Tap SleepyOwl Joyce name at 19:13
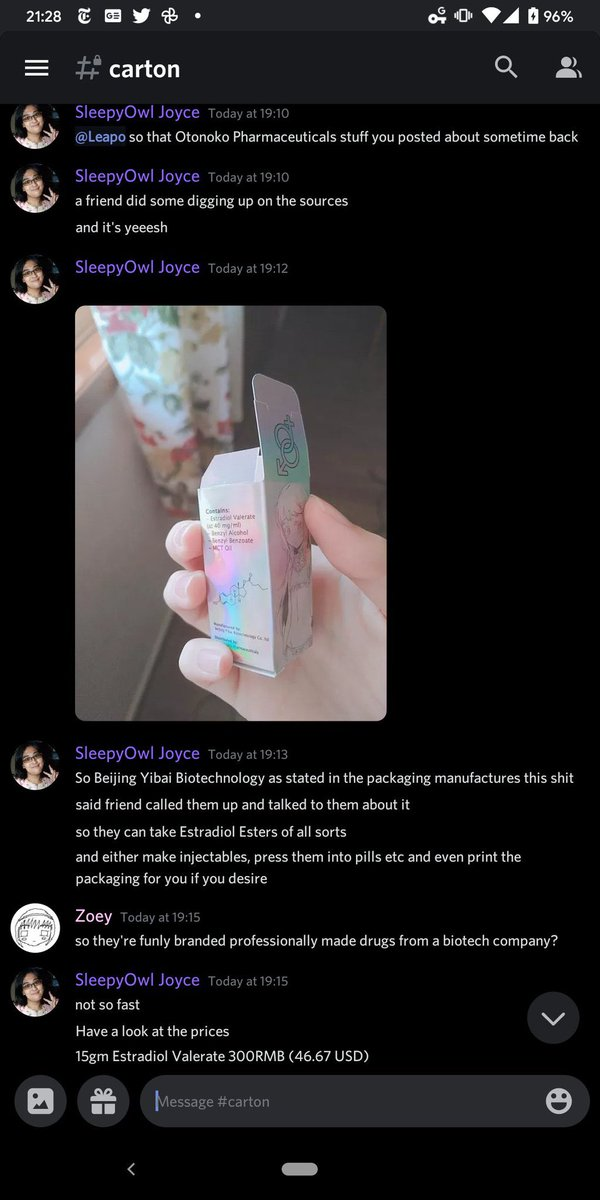Image resolution: width=600 pixels, height=1200 pixels. [137, 753]
